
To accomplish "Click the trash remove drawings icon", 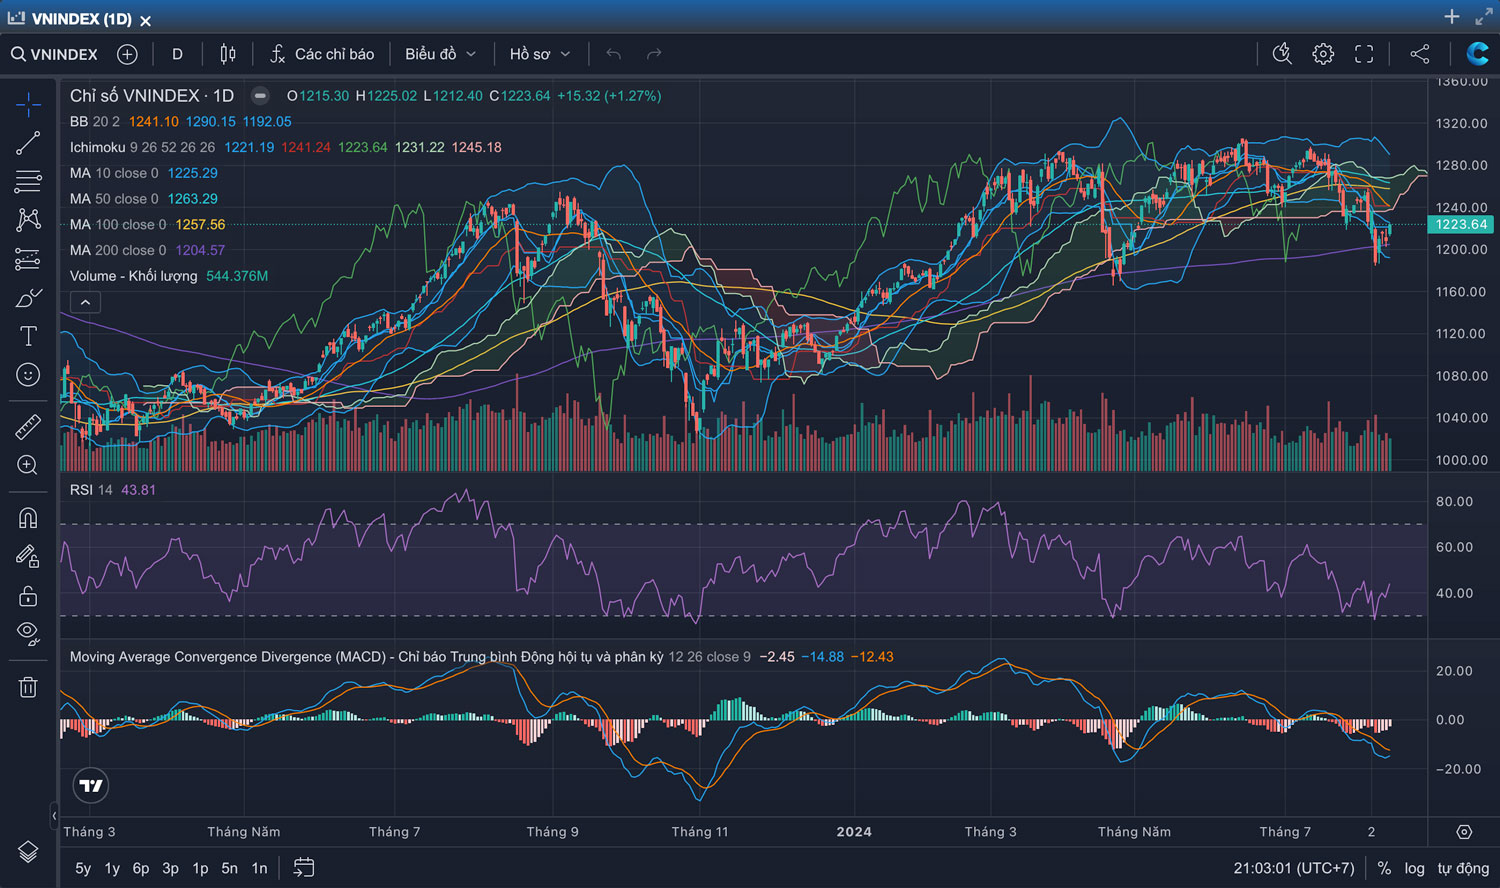I will [x=28, y=687].
